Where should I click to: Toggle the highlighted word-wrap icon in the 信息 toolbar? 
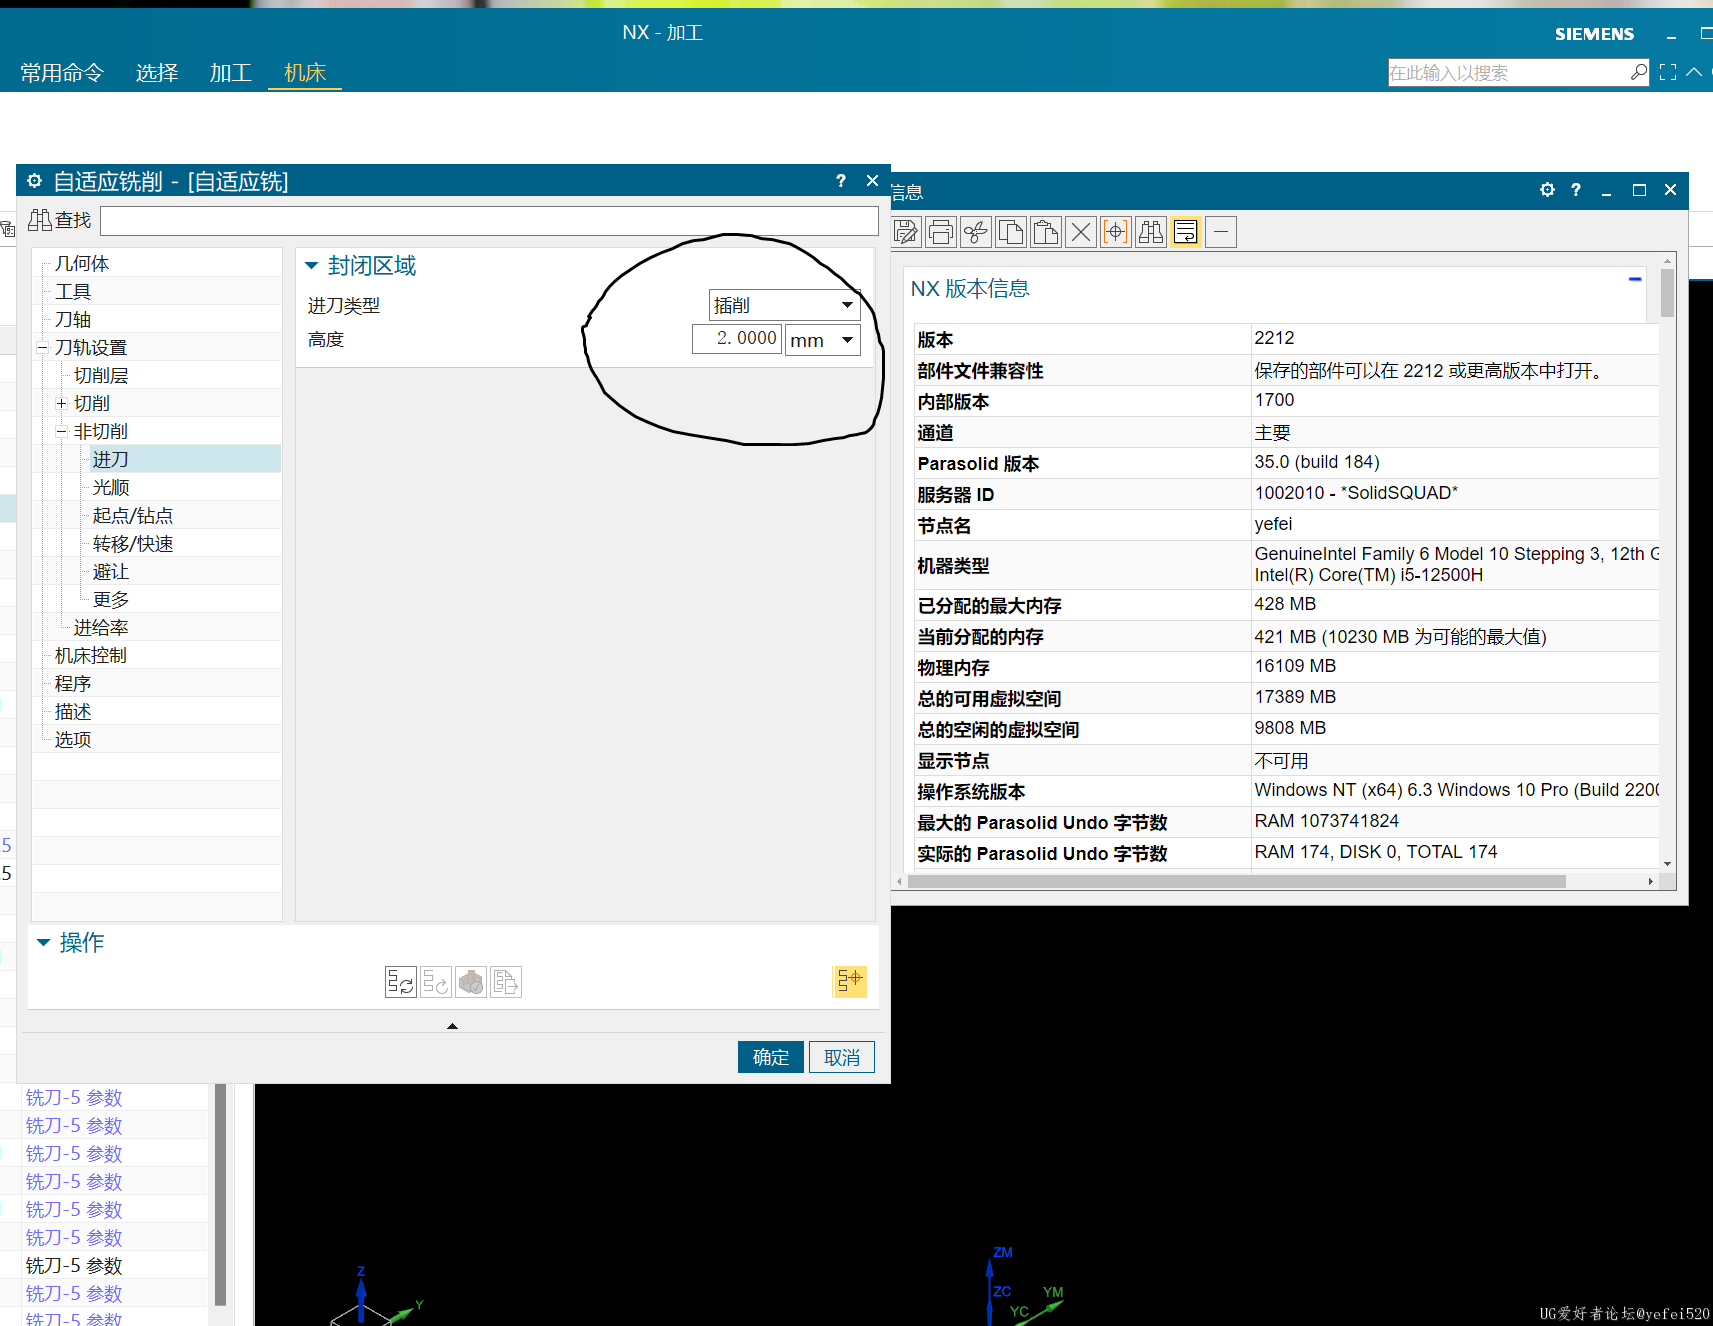1186,232
